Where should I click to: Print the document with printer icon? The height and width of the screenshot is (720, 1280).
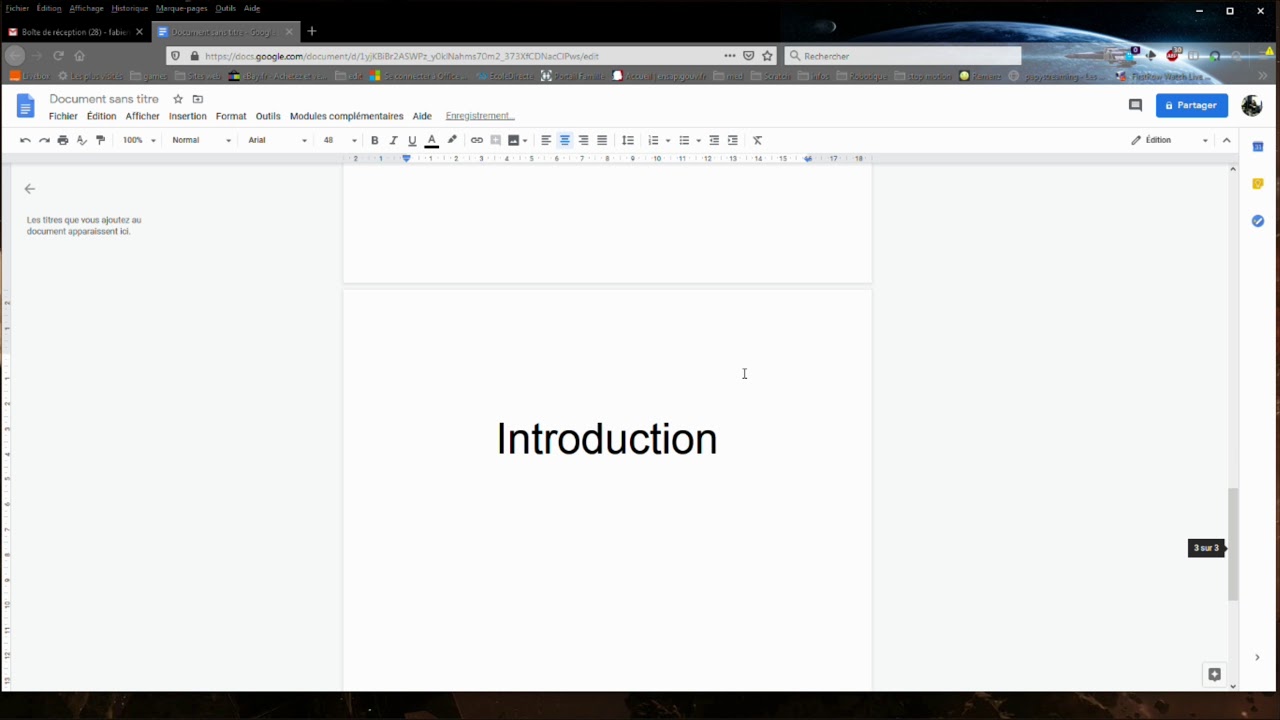point(63,140)
